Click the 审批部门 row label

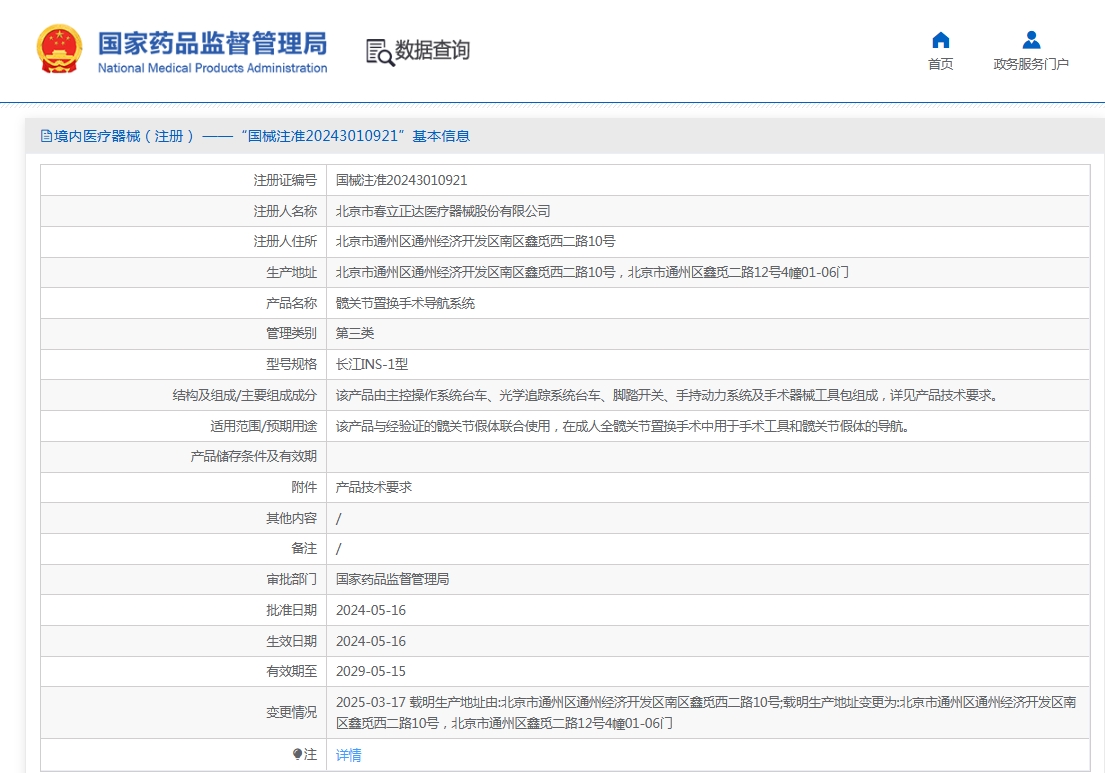click(291, 579)
